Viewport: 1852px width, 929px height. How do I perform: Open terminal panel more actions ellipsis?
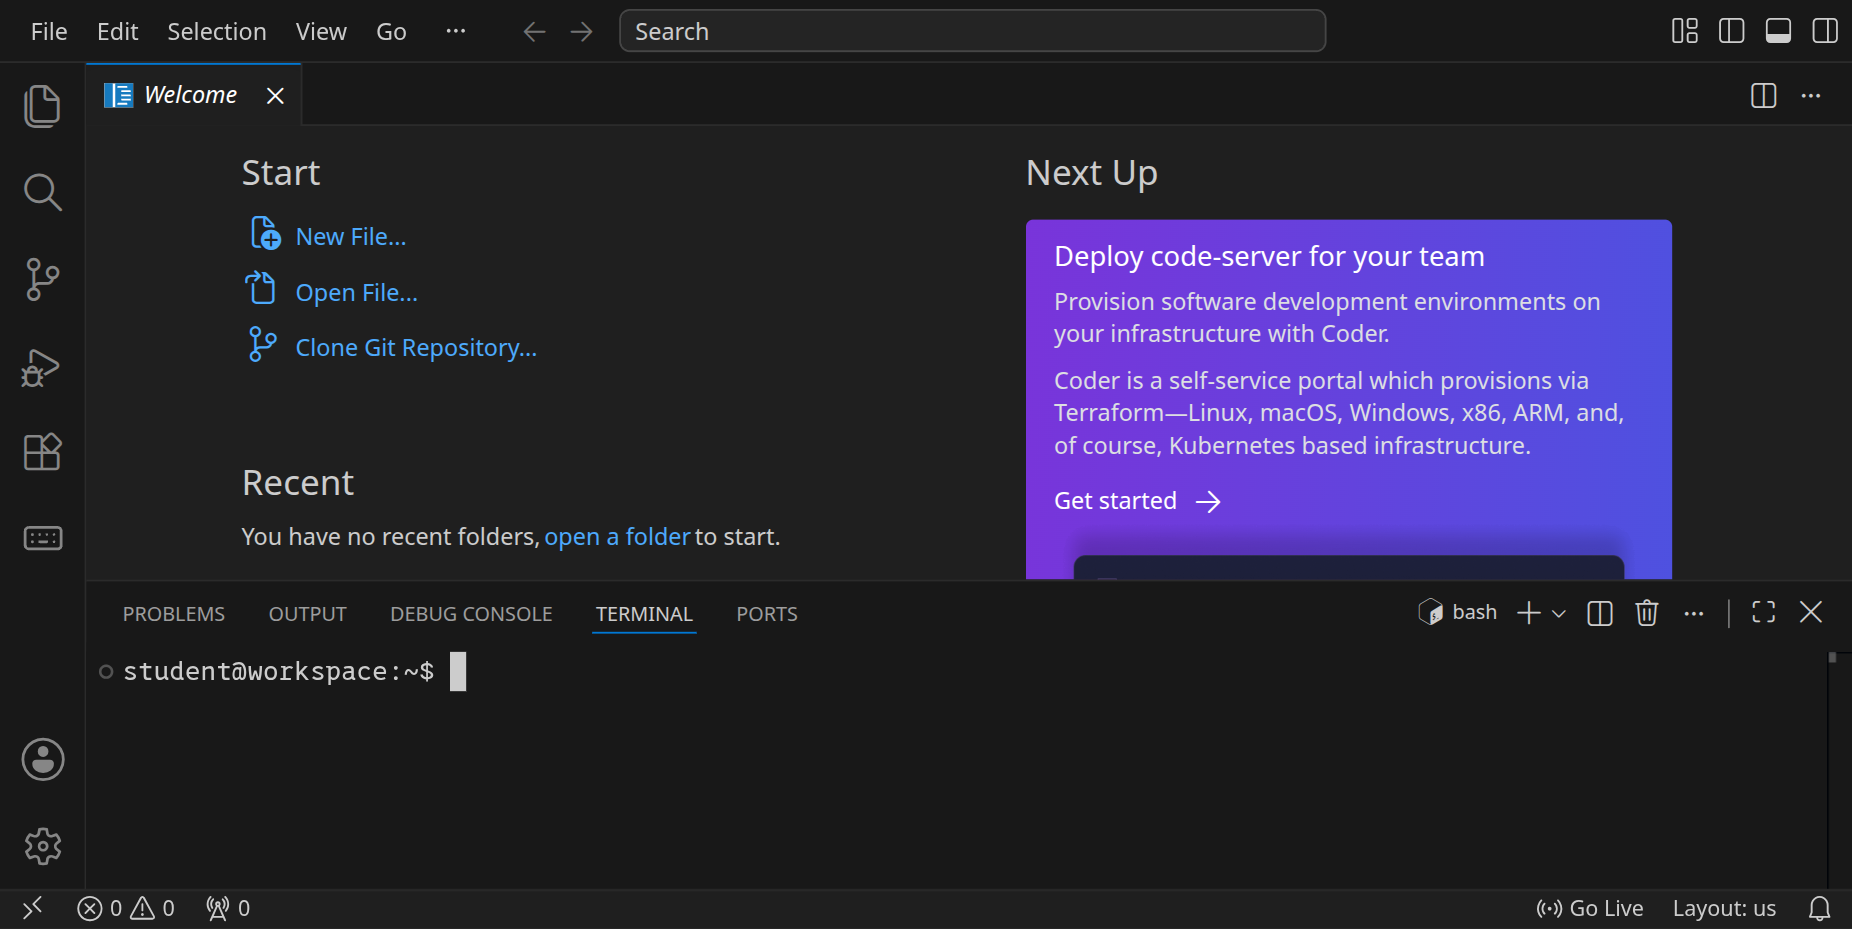coord(1694,613)
